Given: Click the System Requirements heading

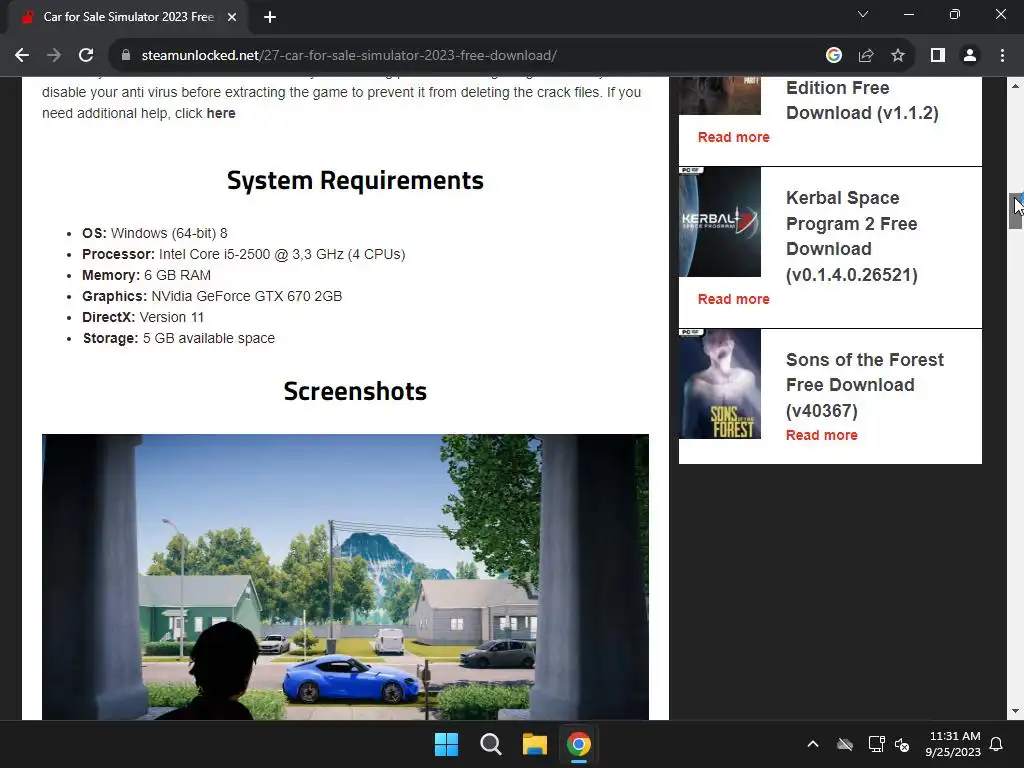Looking at the screenshot, I should coord(355,180).
